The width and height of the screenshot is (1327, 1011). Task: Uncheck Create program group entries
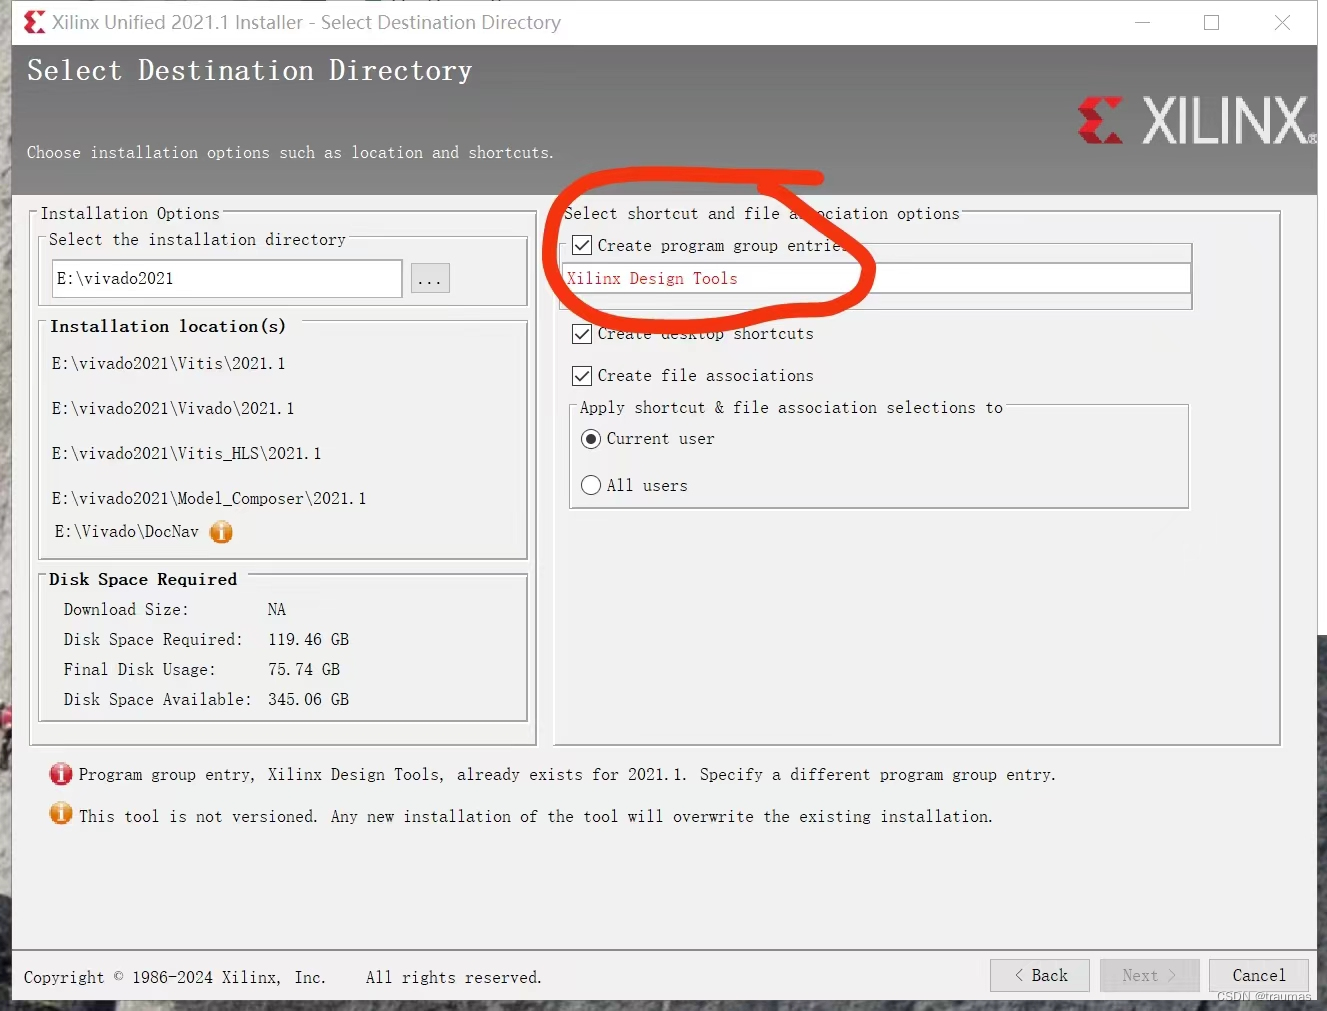(582, 245)
